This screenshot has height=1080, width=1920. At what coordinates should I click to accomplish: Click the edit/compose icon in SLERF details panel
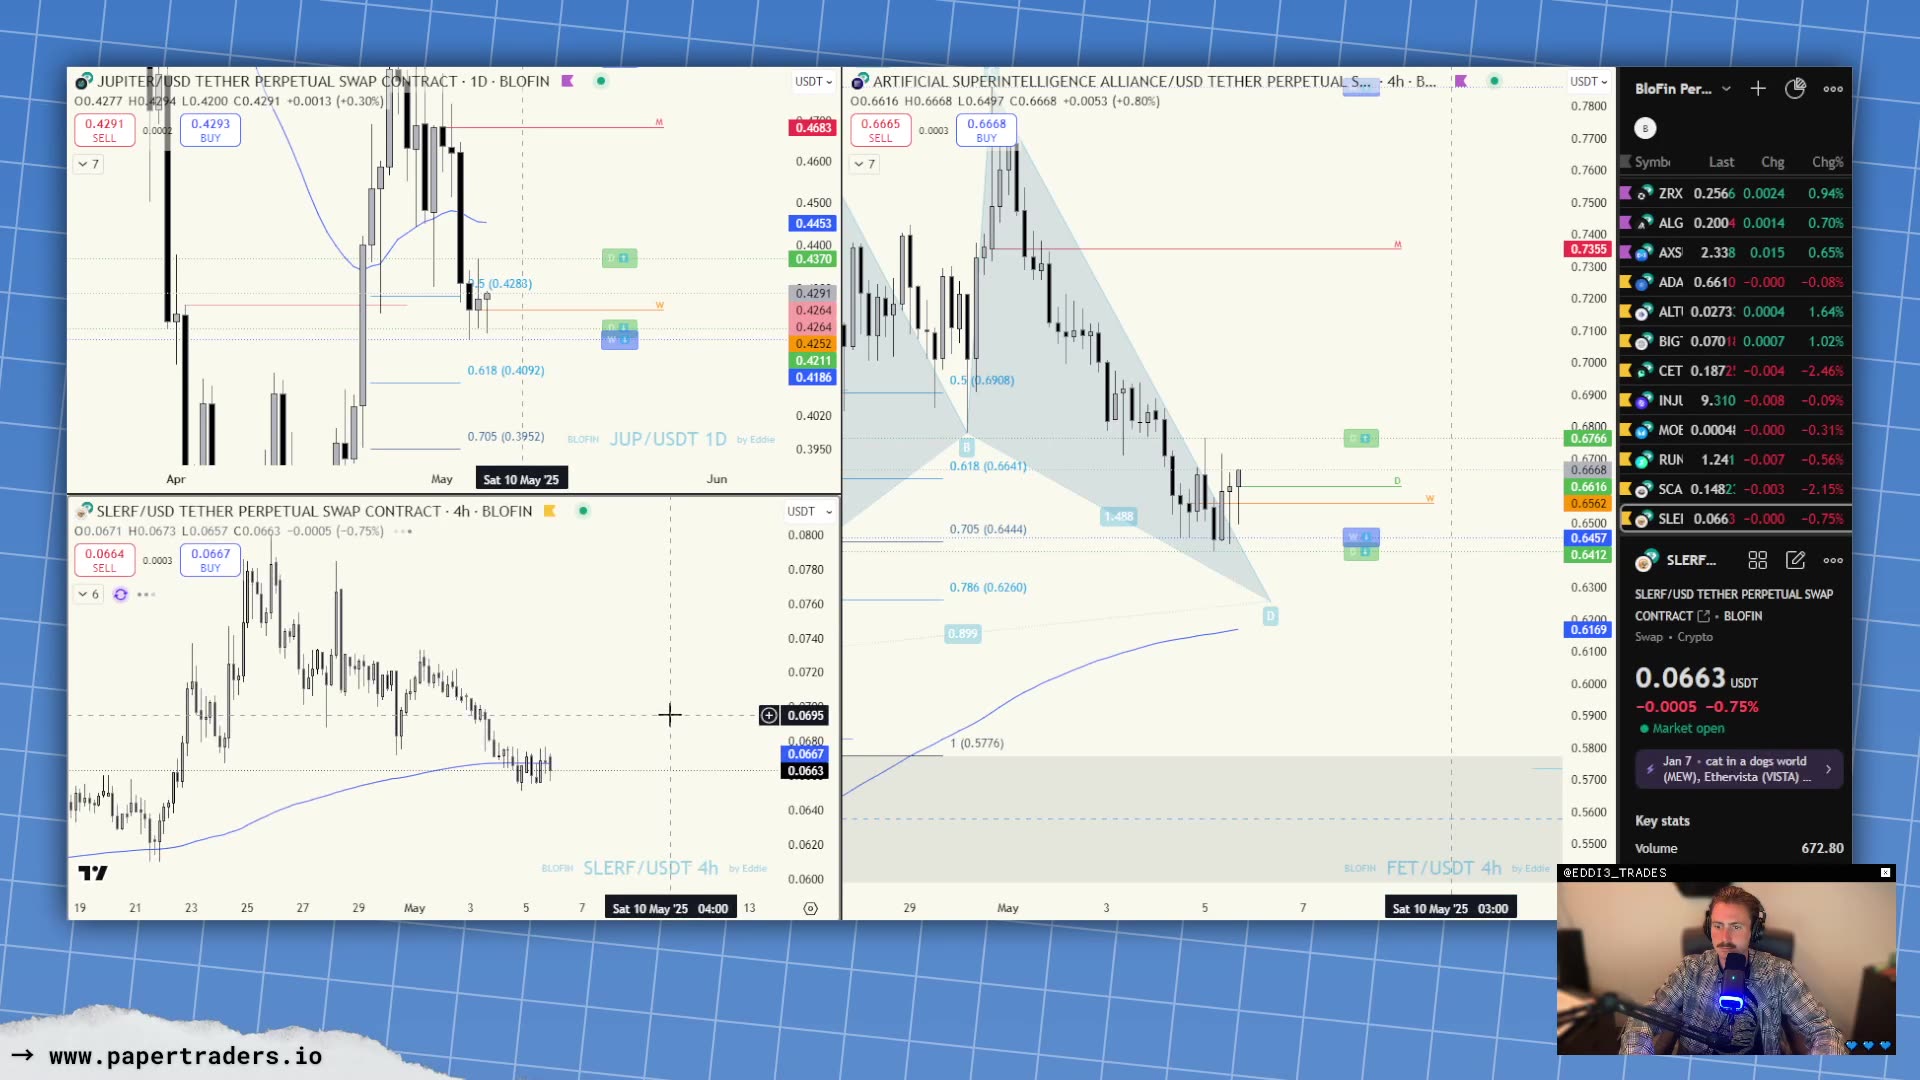(x=1796, y=561)
